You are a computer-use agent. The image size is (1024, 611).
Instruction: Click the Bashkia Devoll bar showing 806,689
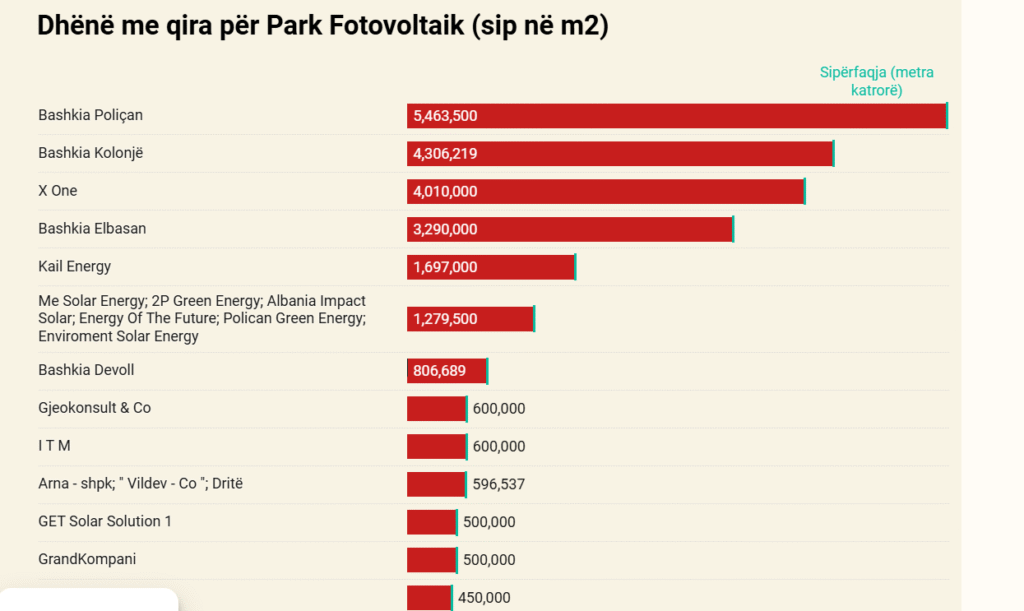[x=447, y=371]
